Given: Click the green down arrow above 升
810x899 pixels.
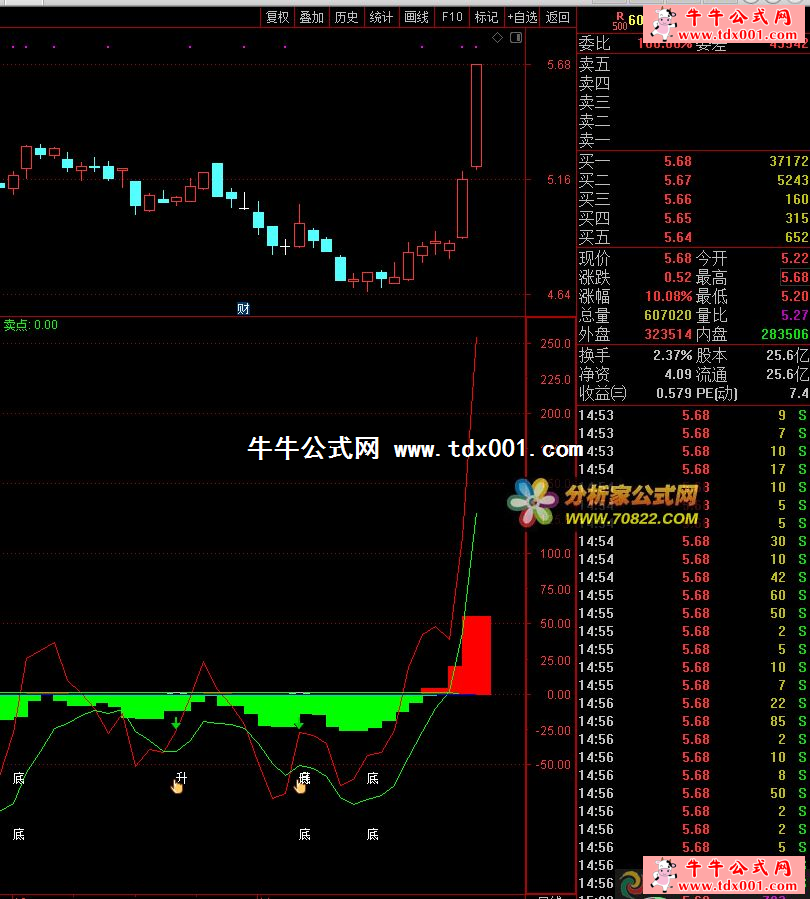Looking at the screenshot, I should (x=176, y=723).
